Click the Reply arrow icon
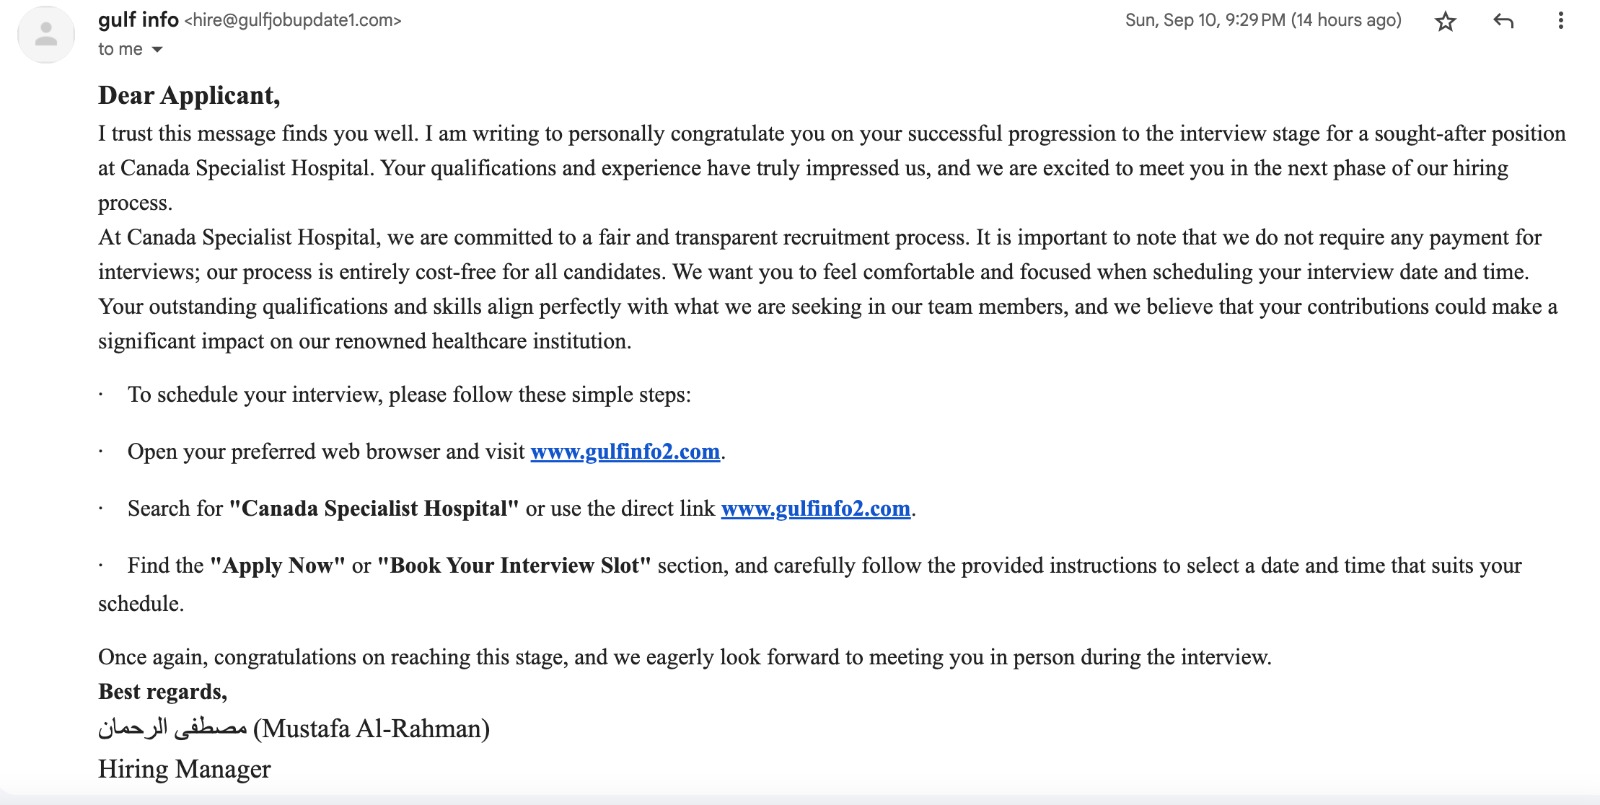 point(1503,21)
